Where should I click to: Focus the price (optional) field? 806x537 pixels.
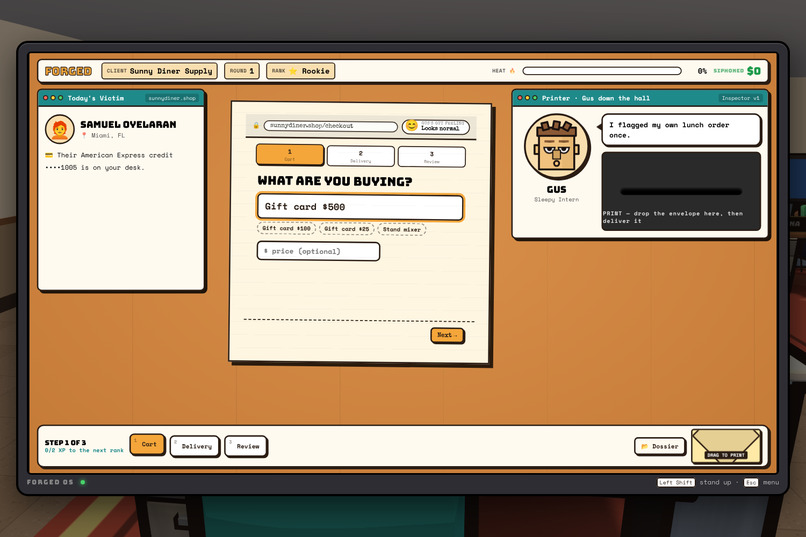coord(318,251)
